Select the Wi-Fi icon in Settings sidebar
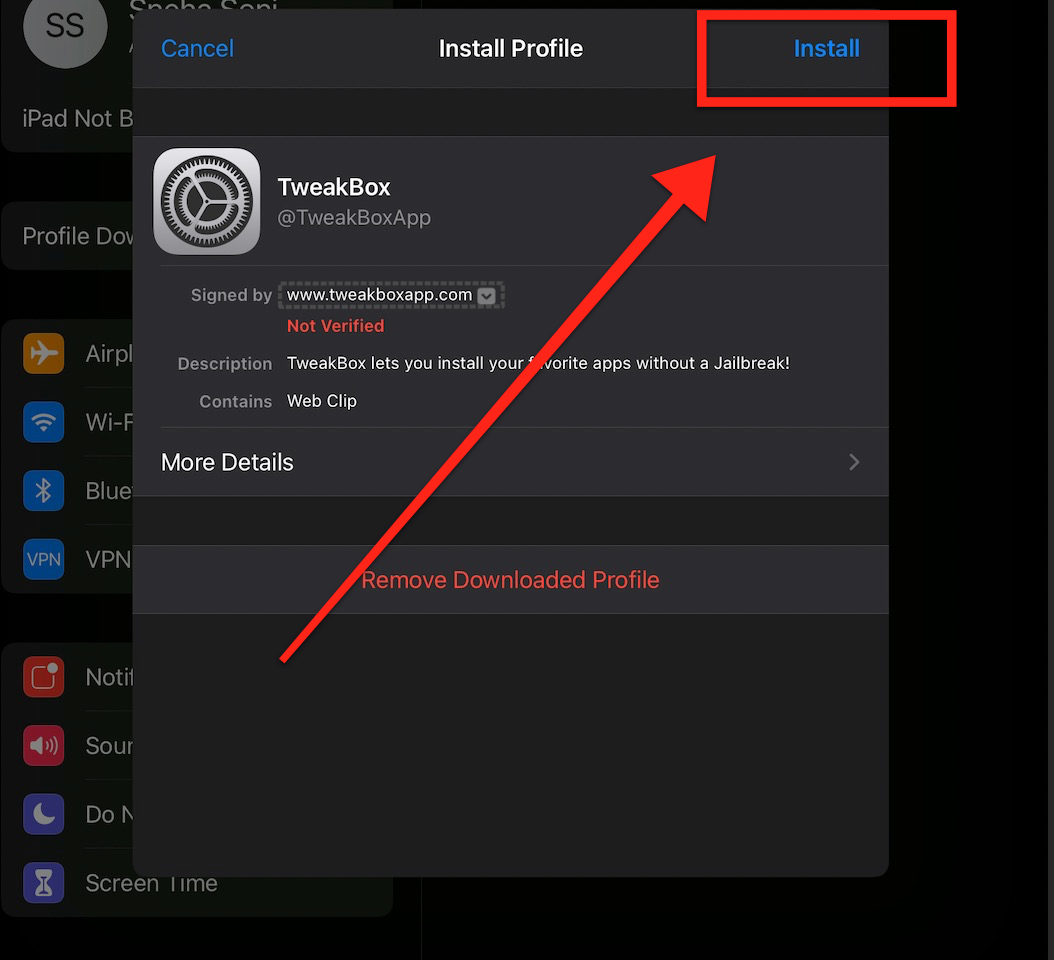Image resolution: width=1054 pixels, height=960 pixels. [44, 422]
